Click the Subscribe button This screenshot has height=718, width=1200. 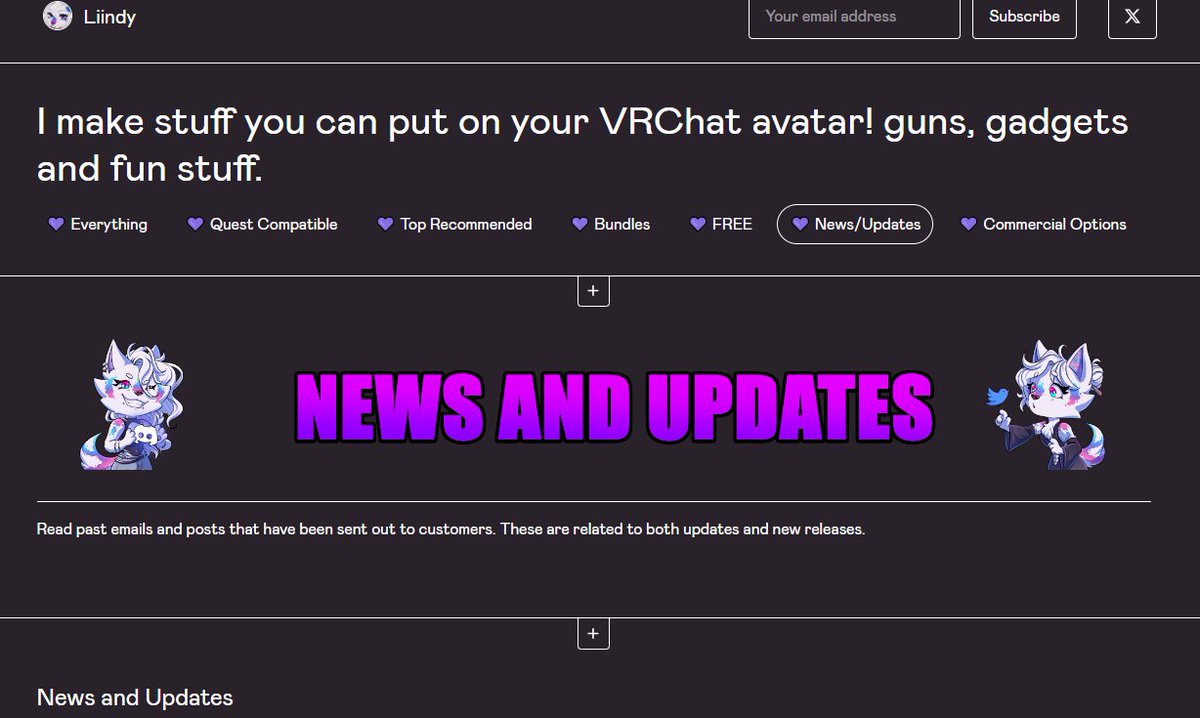[1024, 16]
